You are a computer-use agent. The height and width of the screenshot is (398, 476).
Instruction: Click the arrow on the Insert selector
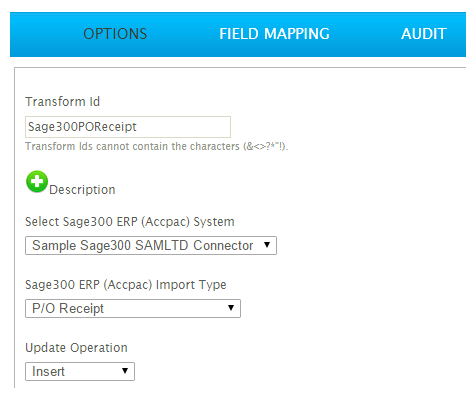coord(125,371)
